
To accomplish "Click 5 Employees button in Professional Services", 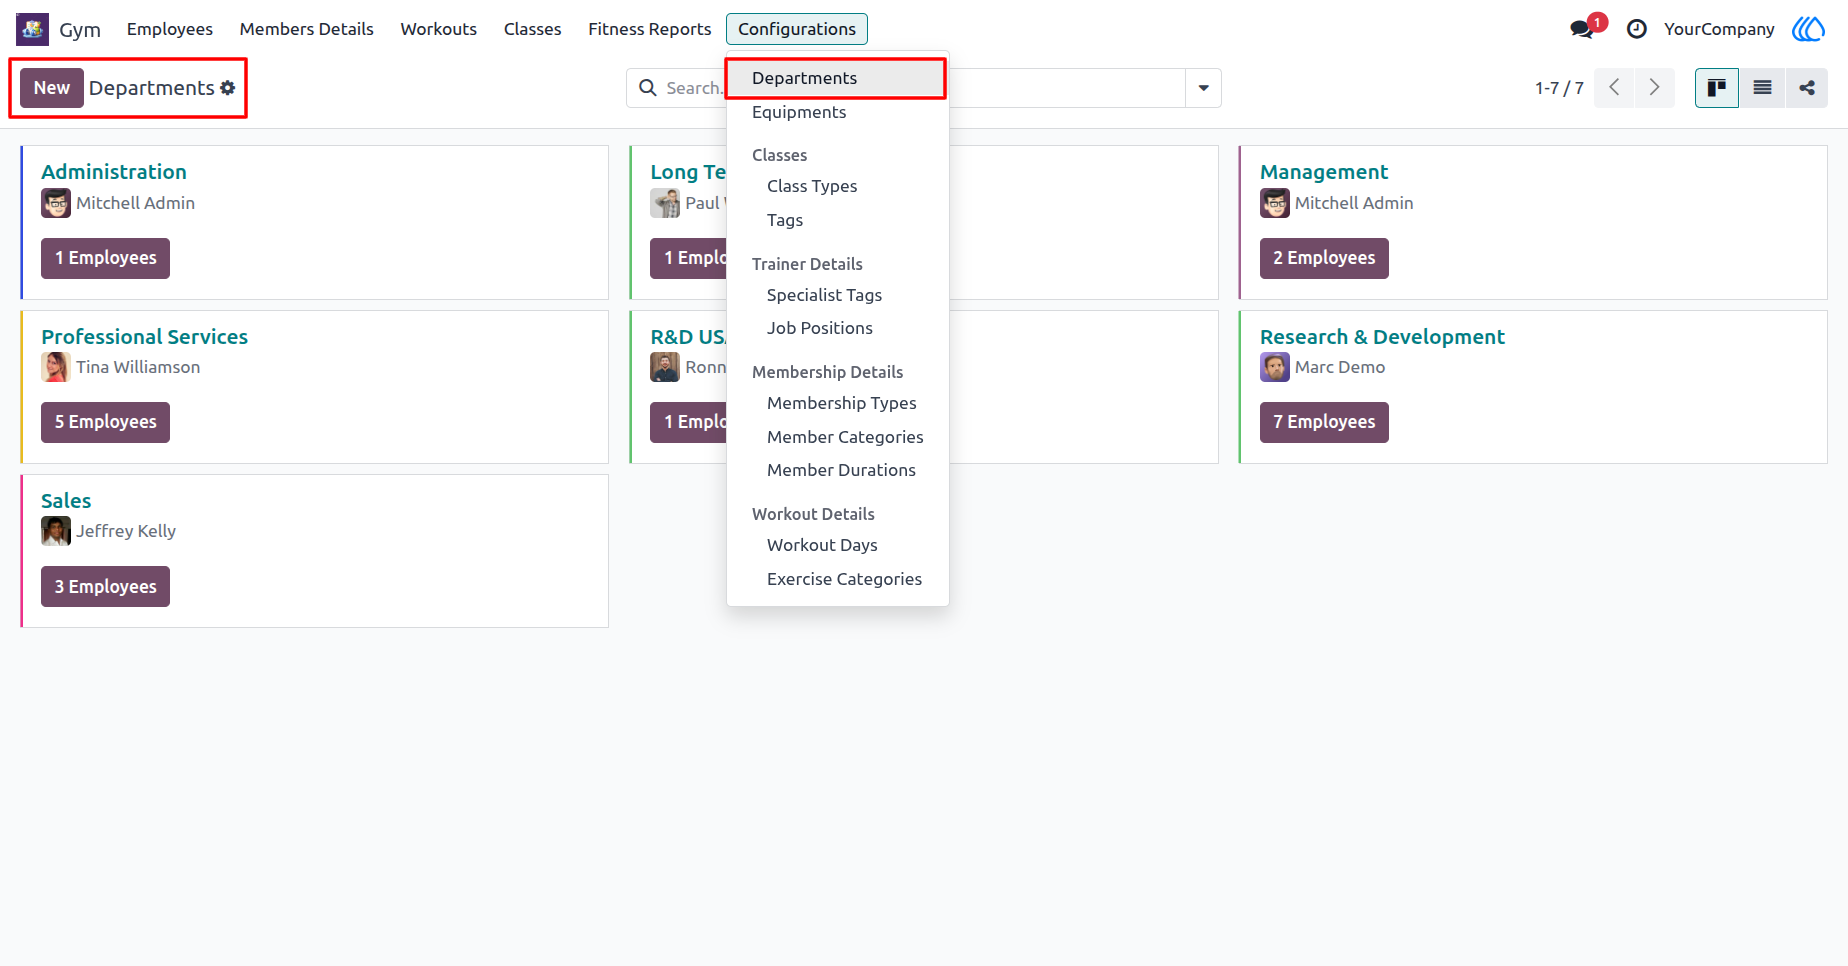I will pyautogui.click(x=105, y=422).
